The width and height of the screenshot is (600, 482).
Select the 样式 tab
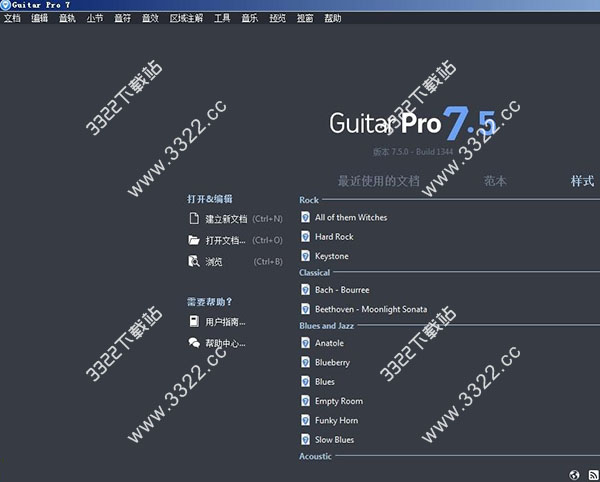point(582,181)
